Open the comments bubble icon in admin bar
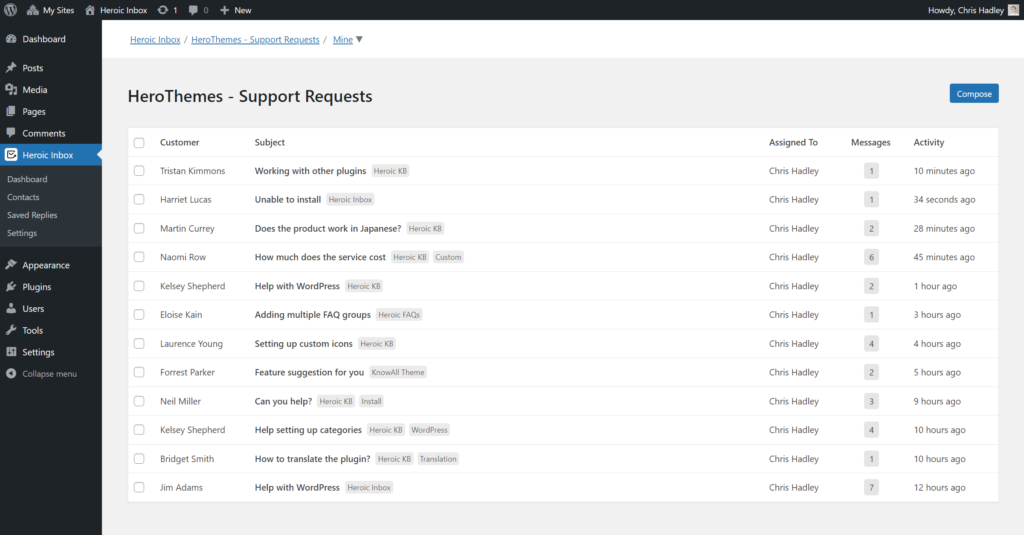The width and height of the screenshot is (1024, 535). [193, 10]
